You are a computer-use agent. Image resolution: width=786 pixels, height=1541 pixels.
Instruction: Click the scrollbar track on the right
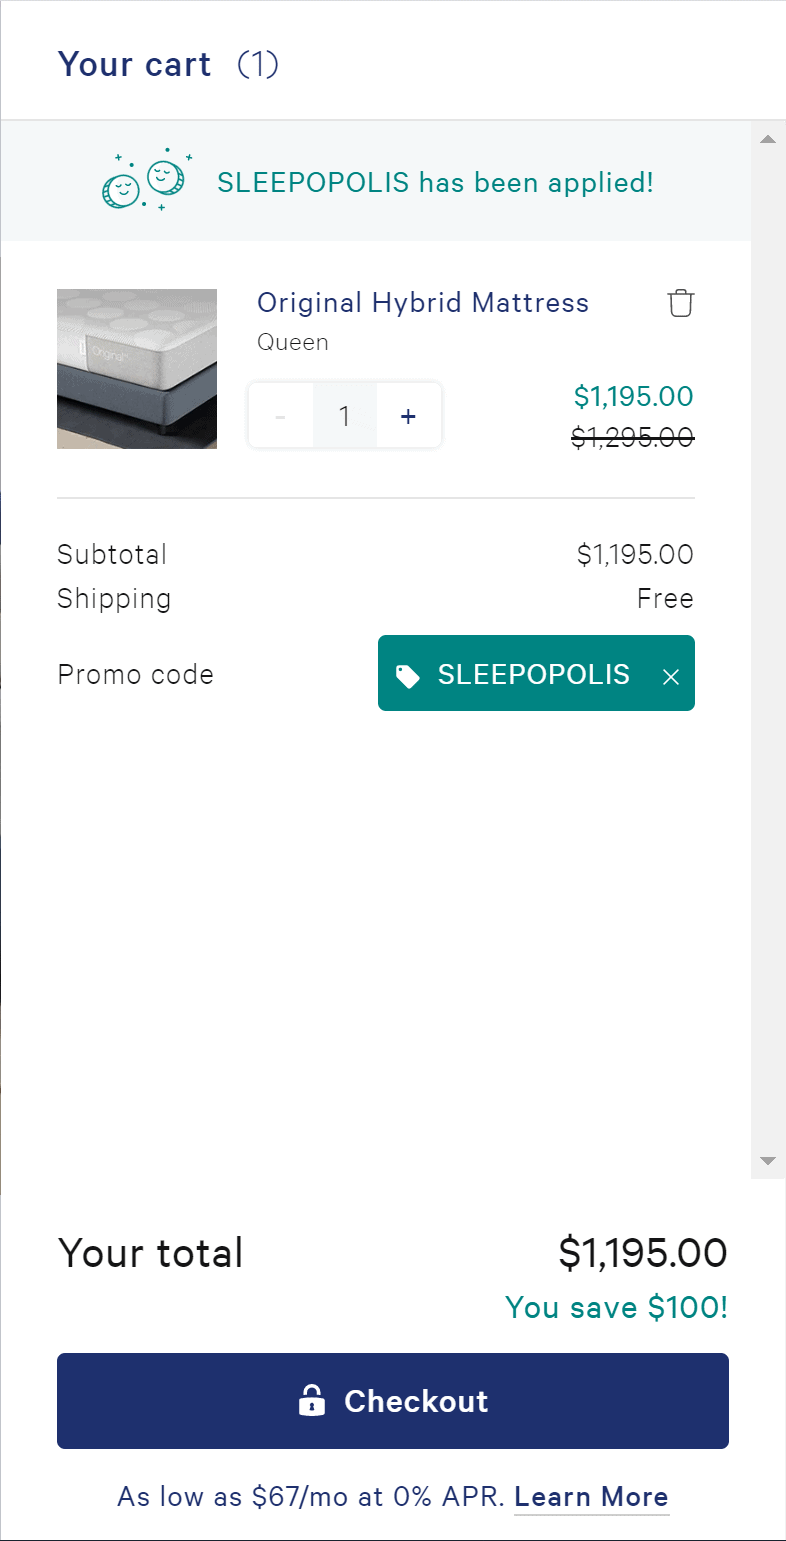coord(768,650)
